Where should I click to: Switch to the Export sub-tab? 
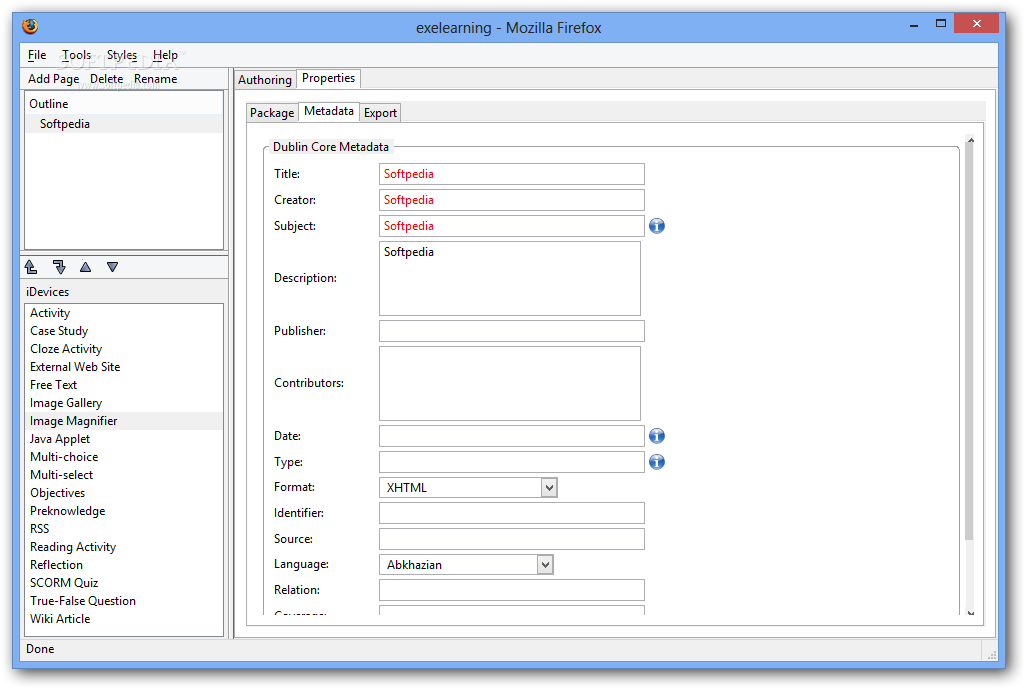pos(380,113)
